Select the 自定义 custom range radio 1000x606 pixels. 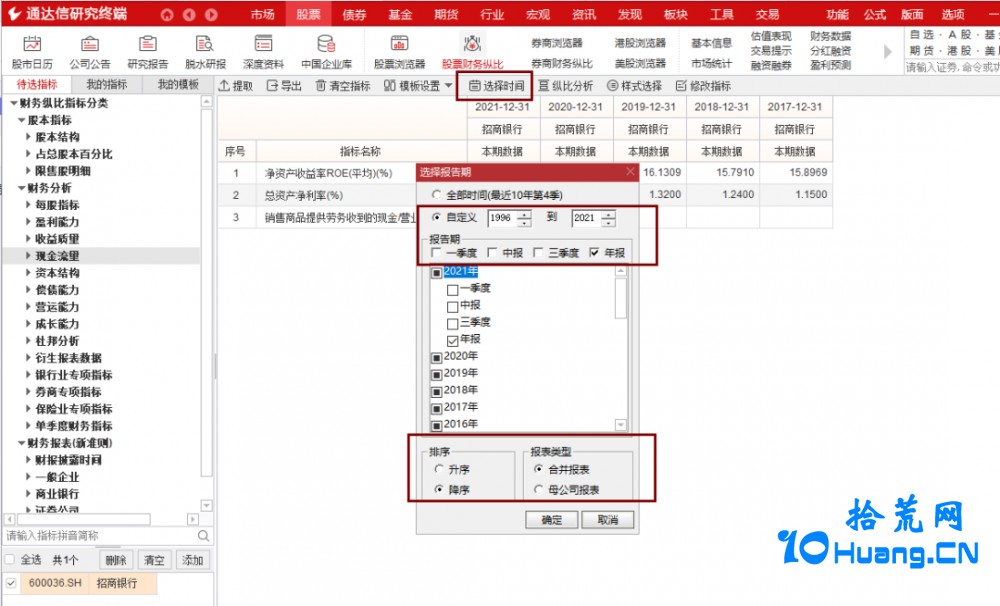coord(436,217)
